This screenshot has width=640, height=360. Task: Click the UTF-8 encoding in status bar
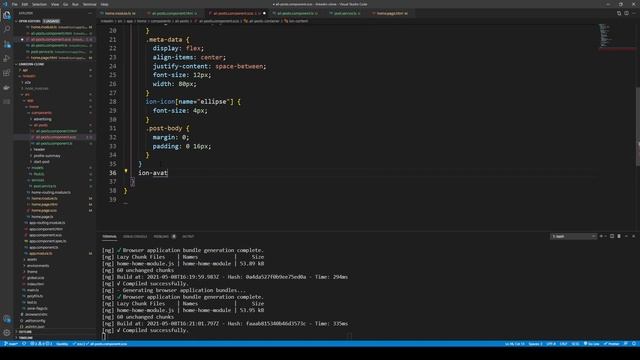point(551,344)
